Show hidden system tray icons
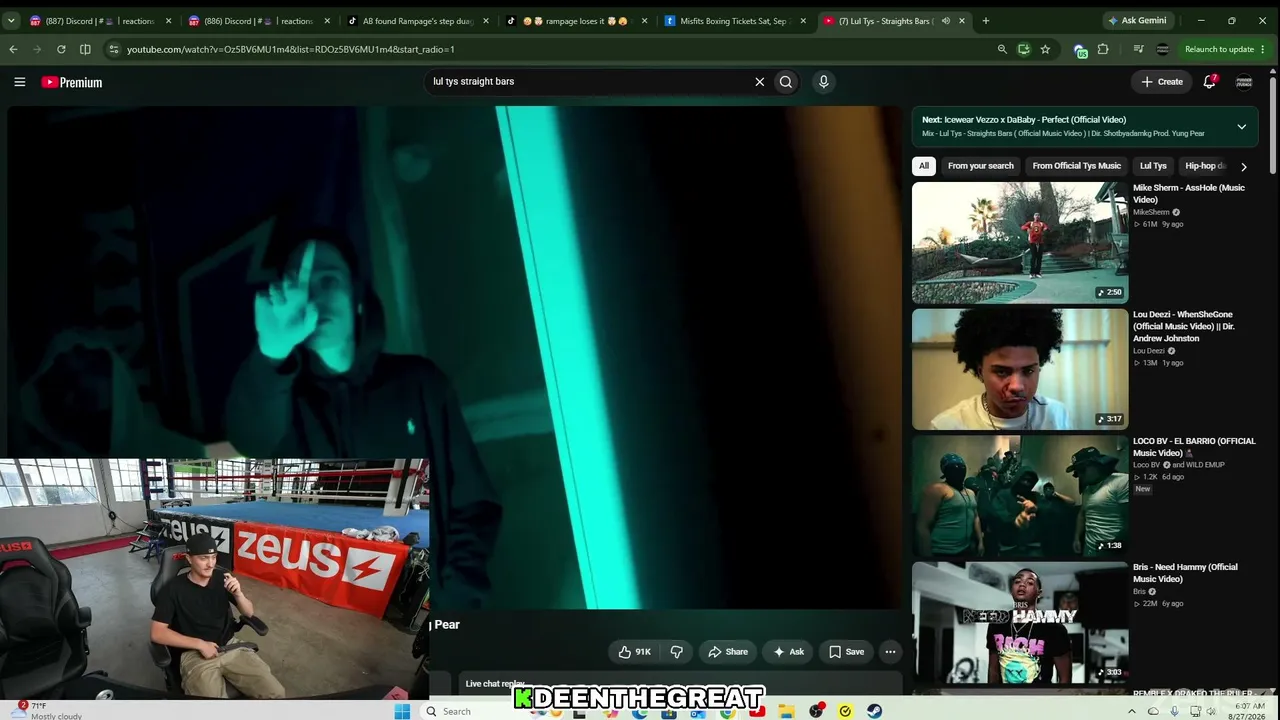This screenshot has width=1280, height=720. [1132, 711]
